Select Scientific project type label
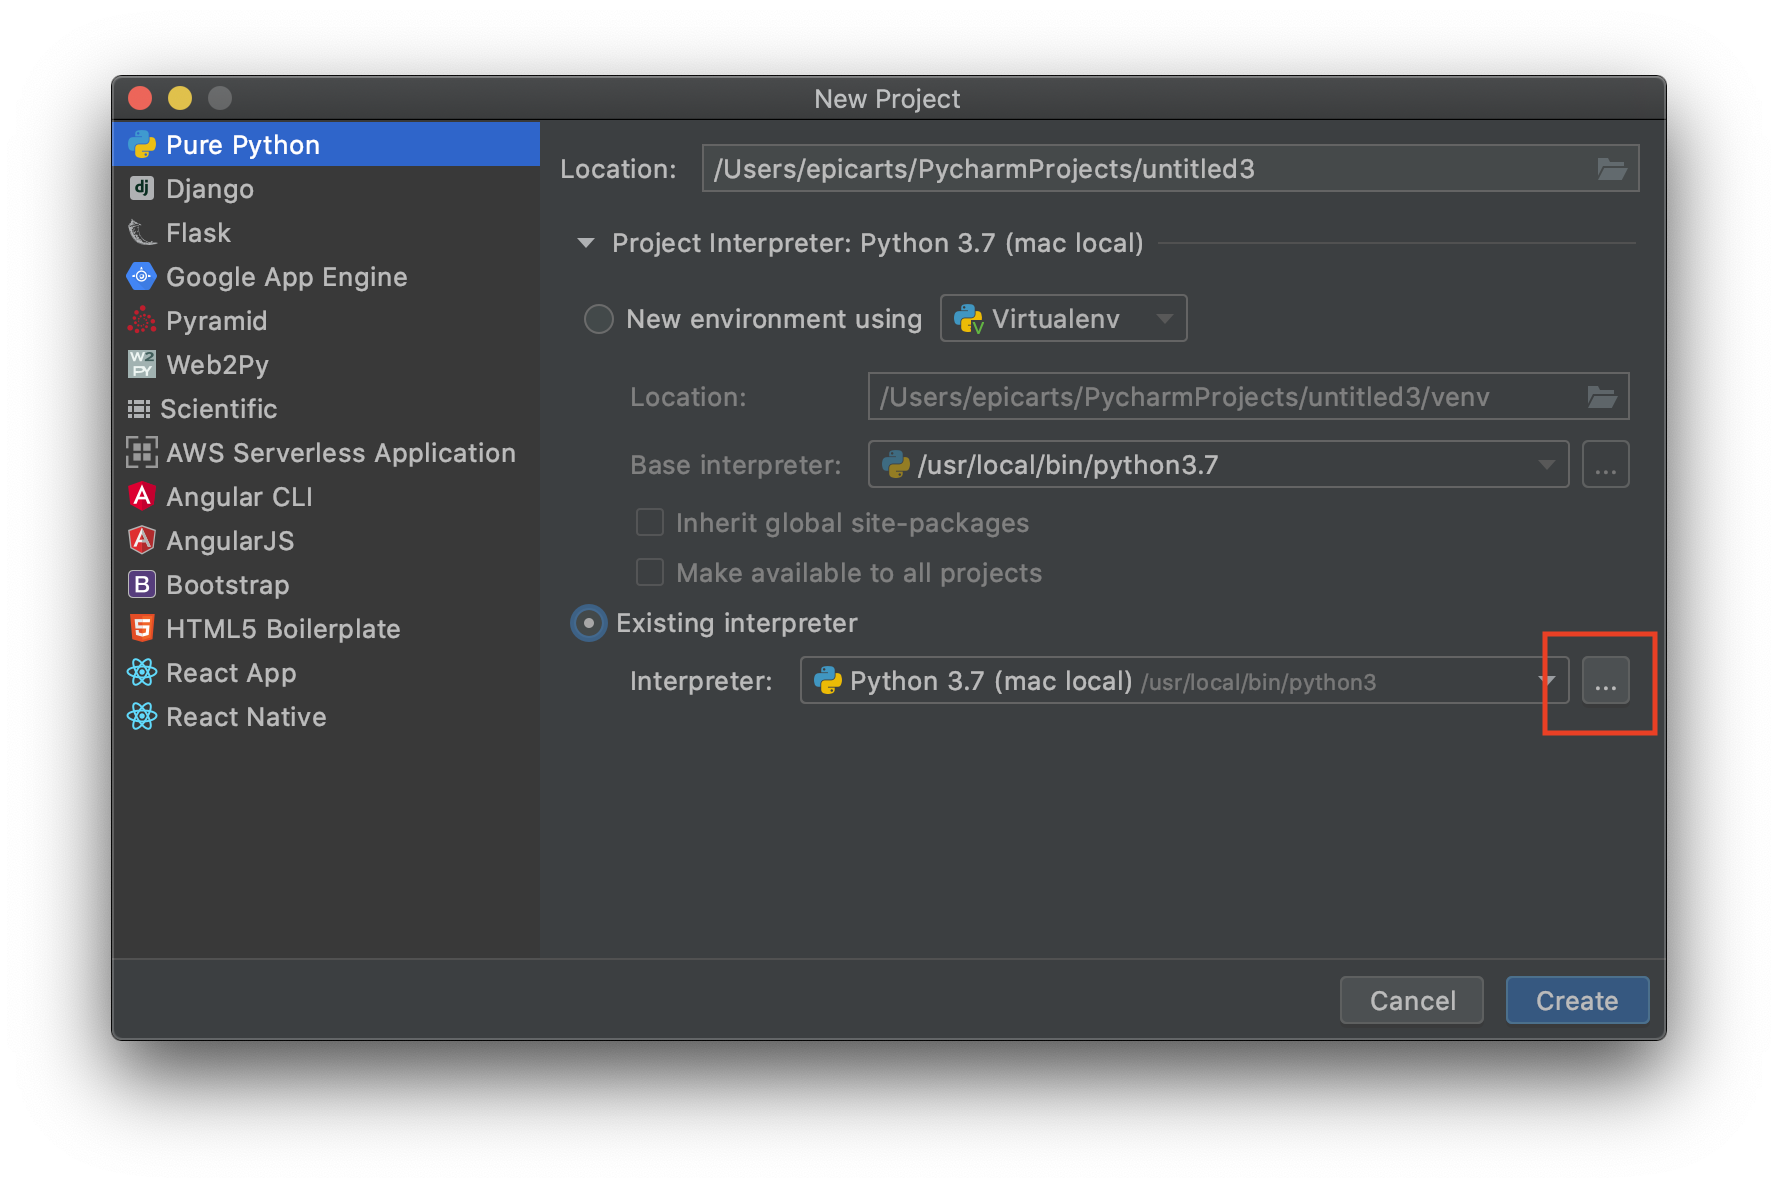Viewport: 1778px width, 1188px height. click(219, 409)
